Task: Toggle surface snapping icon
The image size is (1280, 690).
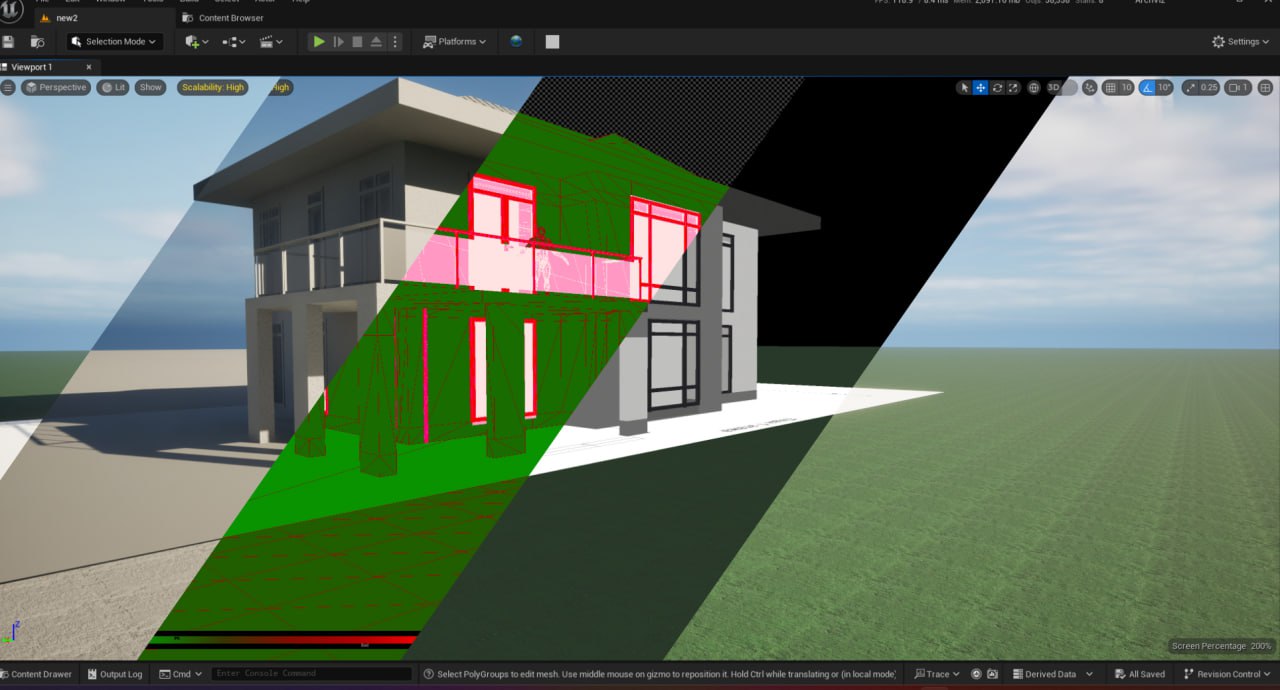Action: point(1090,88)
